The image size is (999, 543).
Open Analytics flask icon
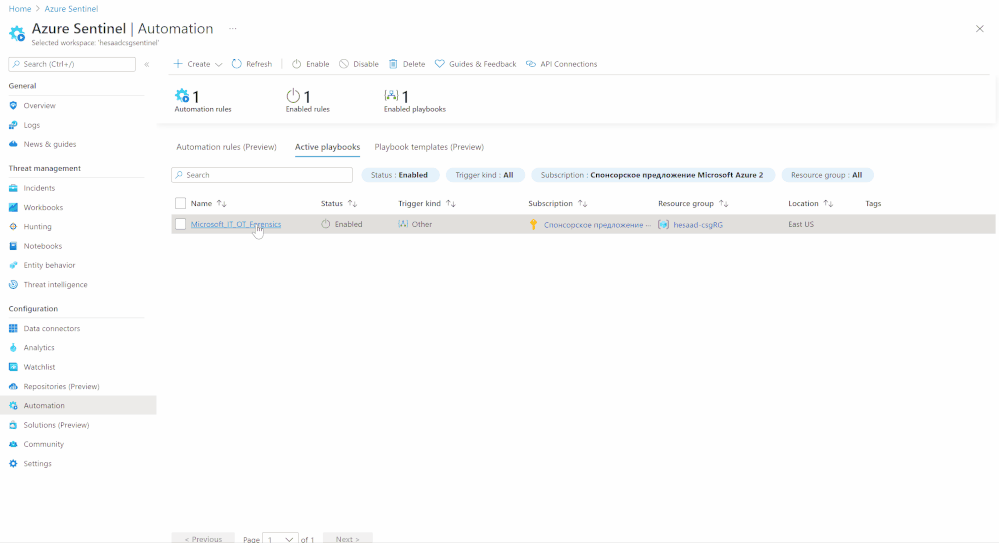pos(13,347)
